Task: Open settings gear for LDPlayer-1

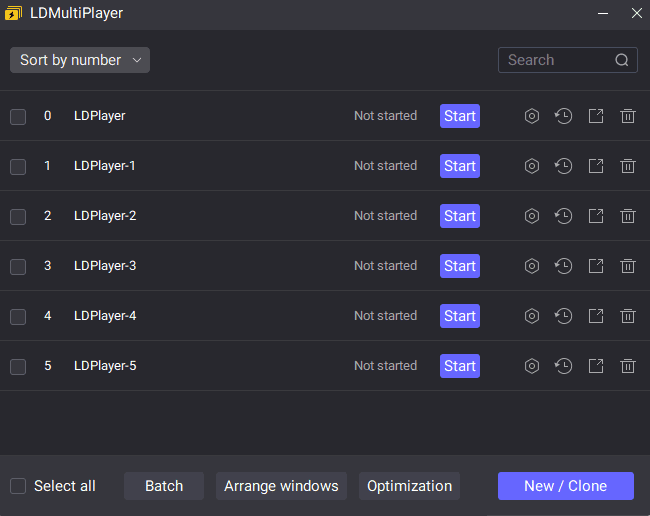Action: tap(532, 166)
